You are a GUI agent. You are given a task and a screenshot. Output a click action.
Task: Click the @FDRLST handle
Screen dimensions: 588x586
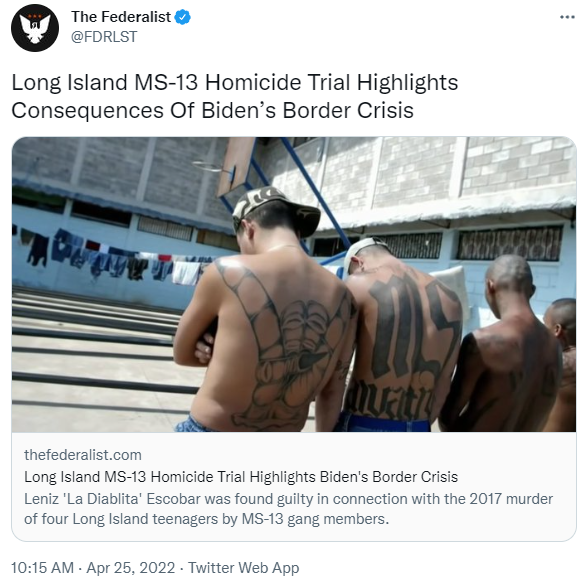point(104,37)
